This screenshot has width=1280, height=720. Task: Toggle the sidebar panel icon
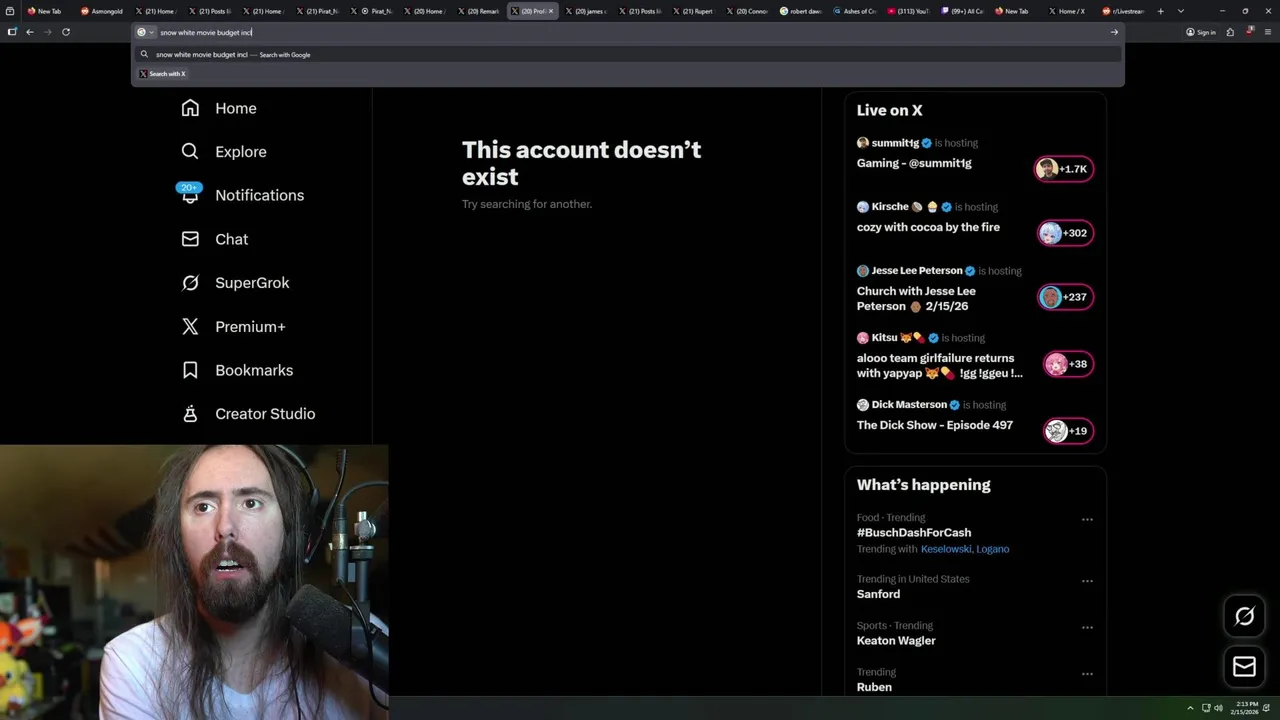12,32
